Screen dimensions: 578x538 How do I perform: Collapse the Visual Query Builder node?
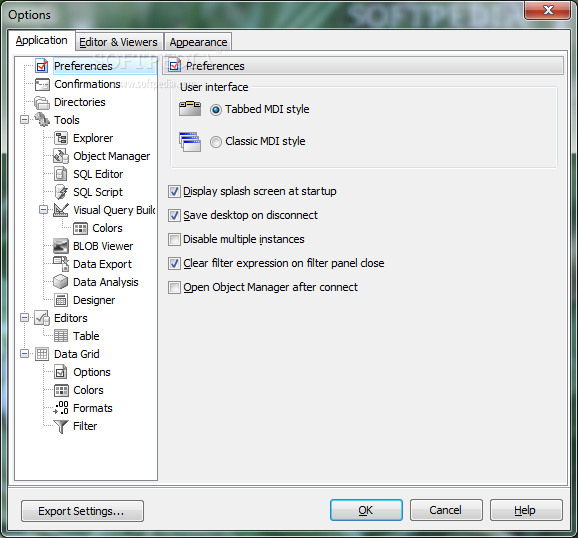(43, 210)
